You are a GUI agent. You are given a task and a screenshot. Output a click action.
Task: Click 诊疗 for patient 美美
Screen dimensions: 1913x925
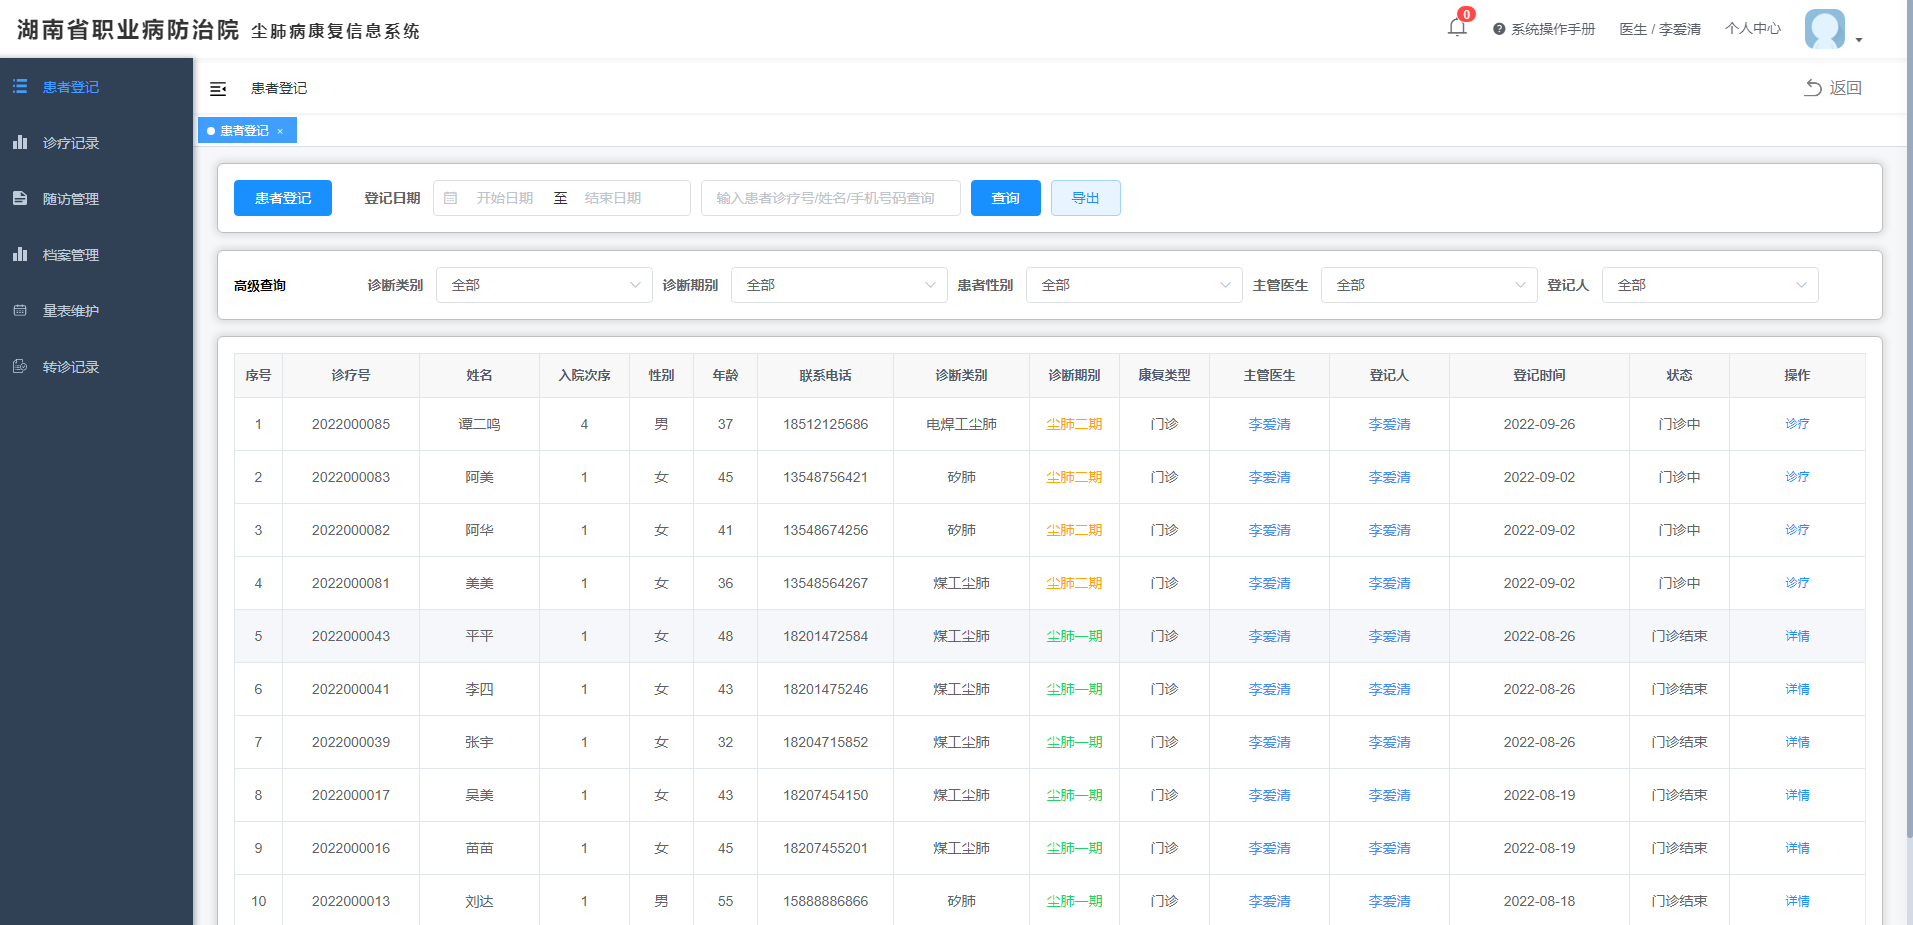pos(1797,583)
